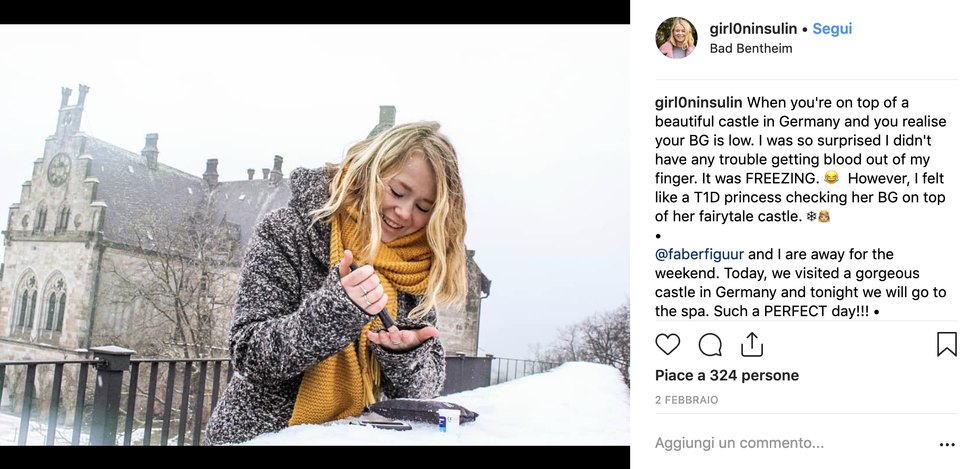Open the Bad Bentheim location link

click(x=750, y=48)
